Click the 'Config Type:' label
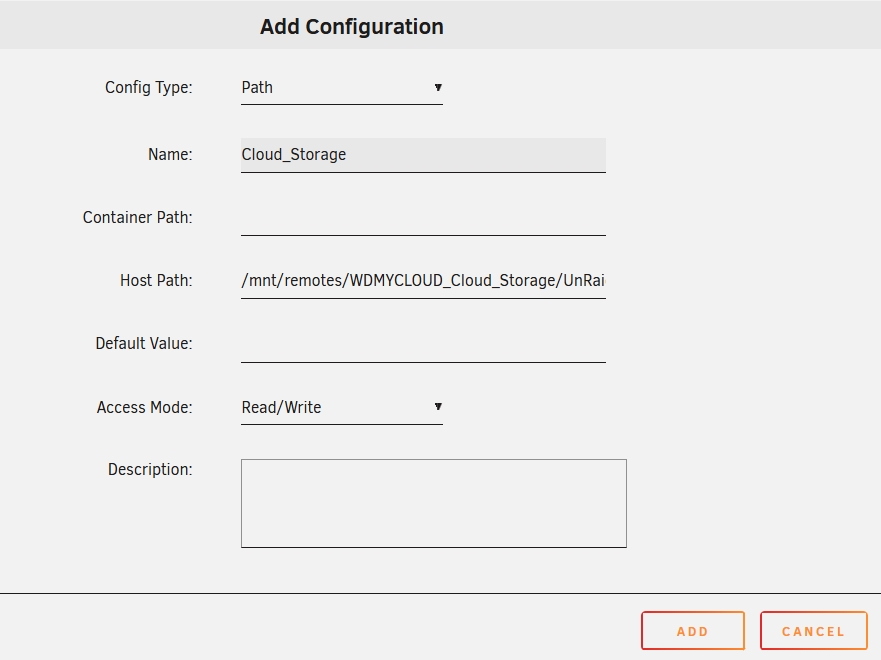Viewport: 881px width, 660px height. (x=148, y=88)
